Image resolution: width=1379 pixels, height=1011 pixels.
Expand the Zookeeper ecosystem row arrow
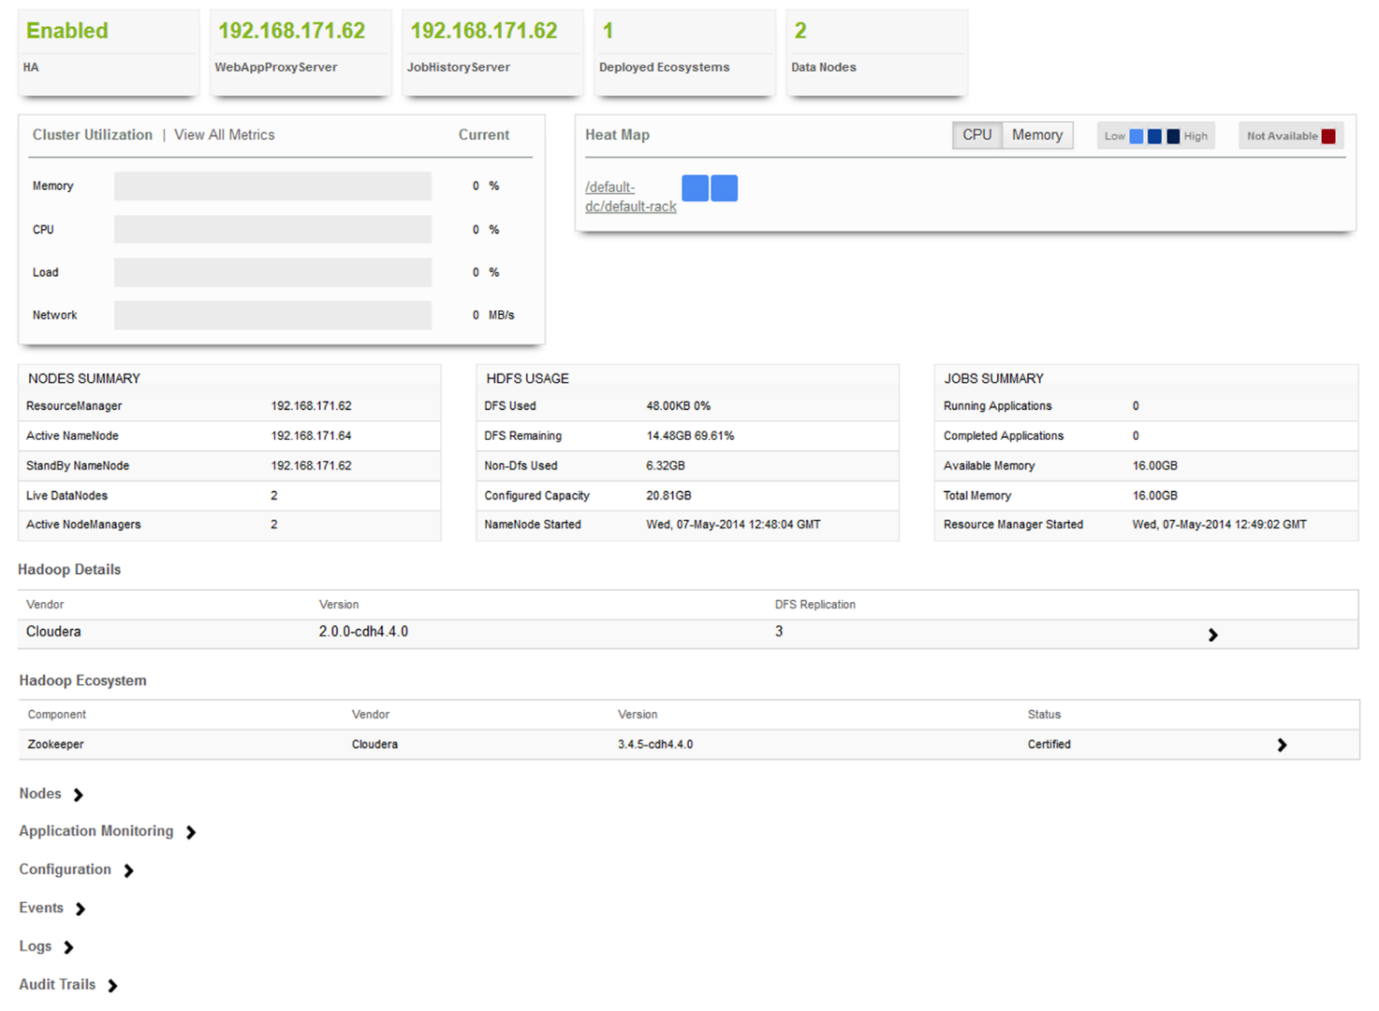tap(1281, 745)
